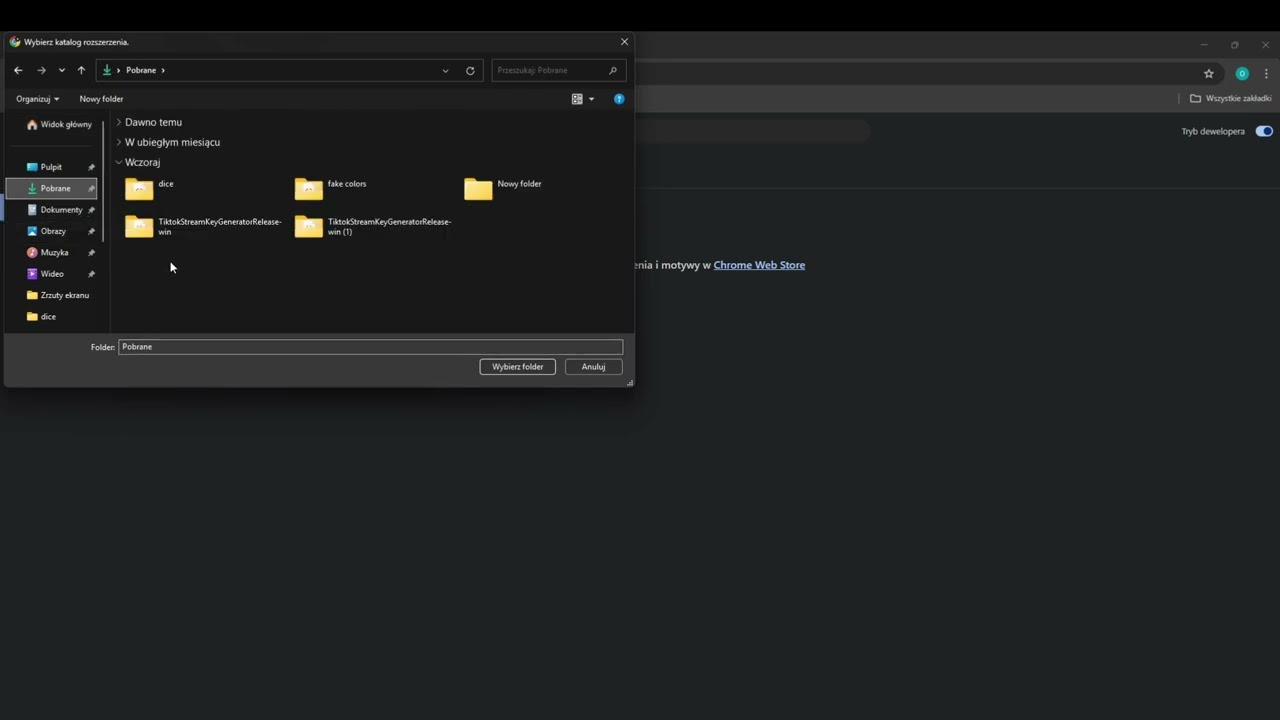Screen dimensions: 1280x720
Task: Close the folder picker dialog
Action: 625,42
